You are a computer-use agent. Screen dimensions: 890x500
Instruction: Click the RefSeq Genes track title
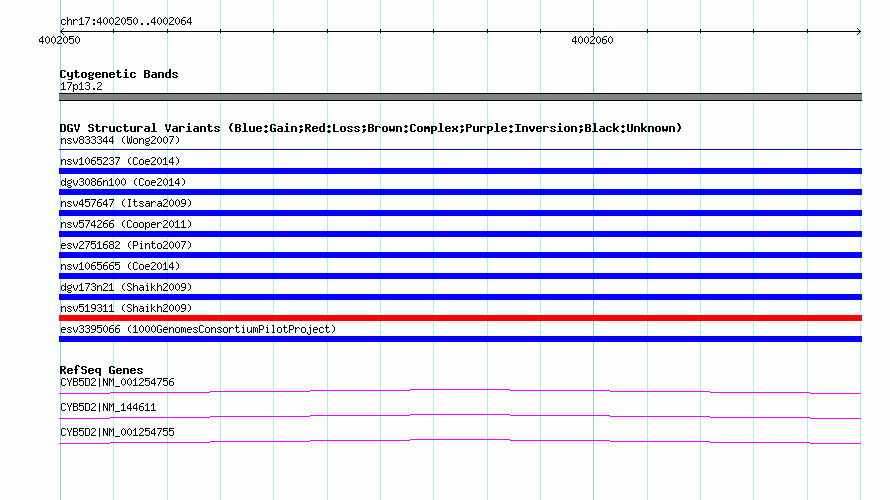pyautogui.click(x=101, y=370)
